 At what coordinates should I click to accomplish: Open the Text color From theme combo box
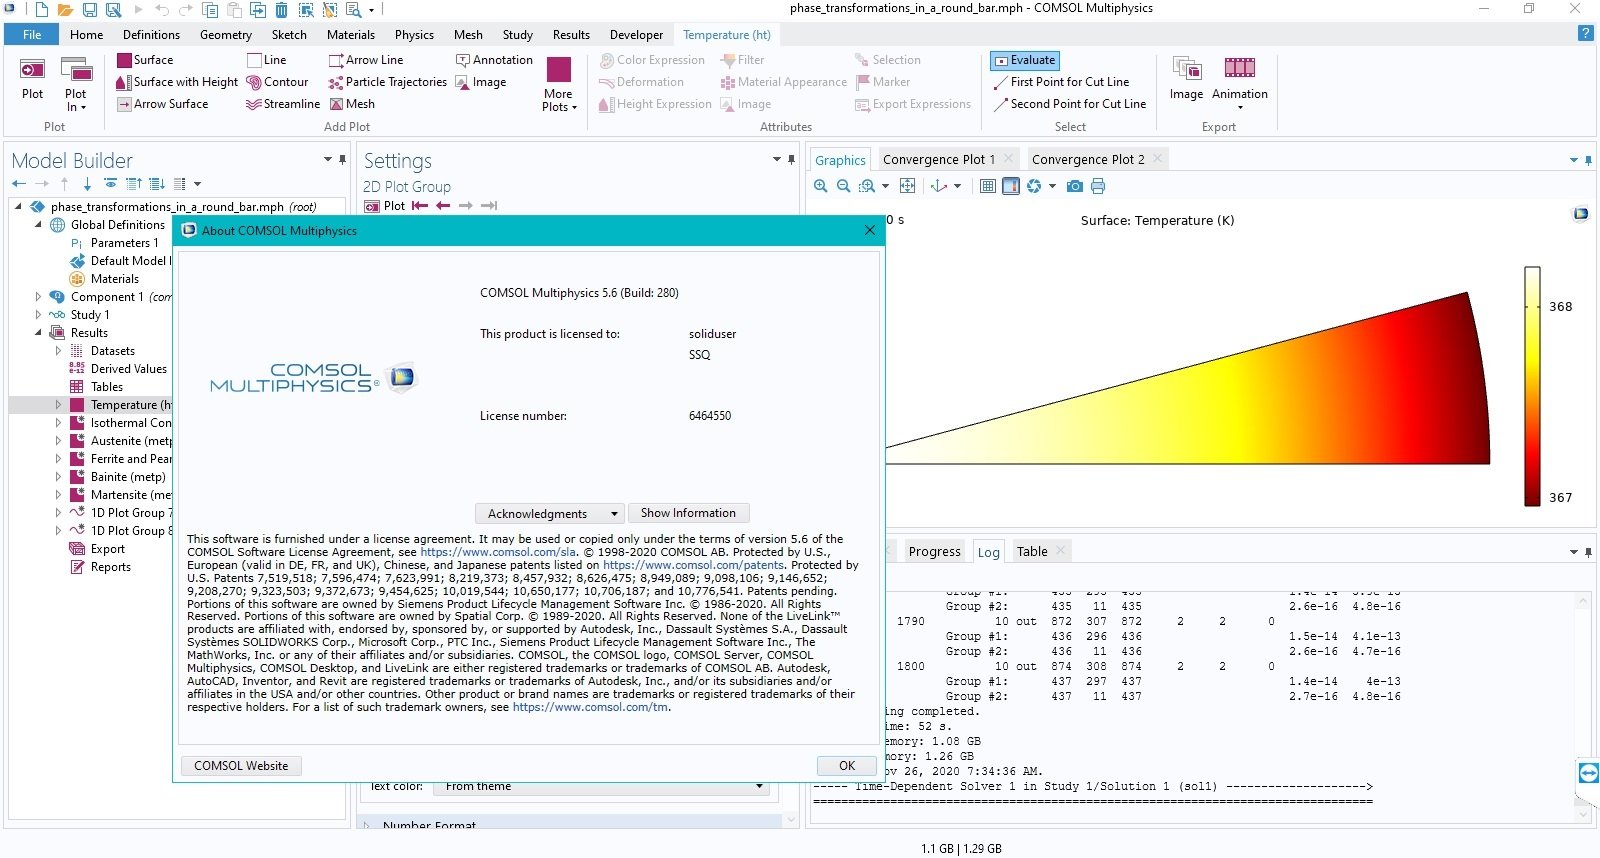click(603, 787)
